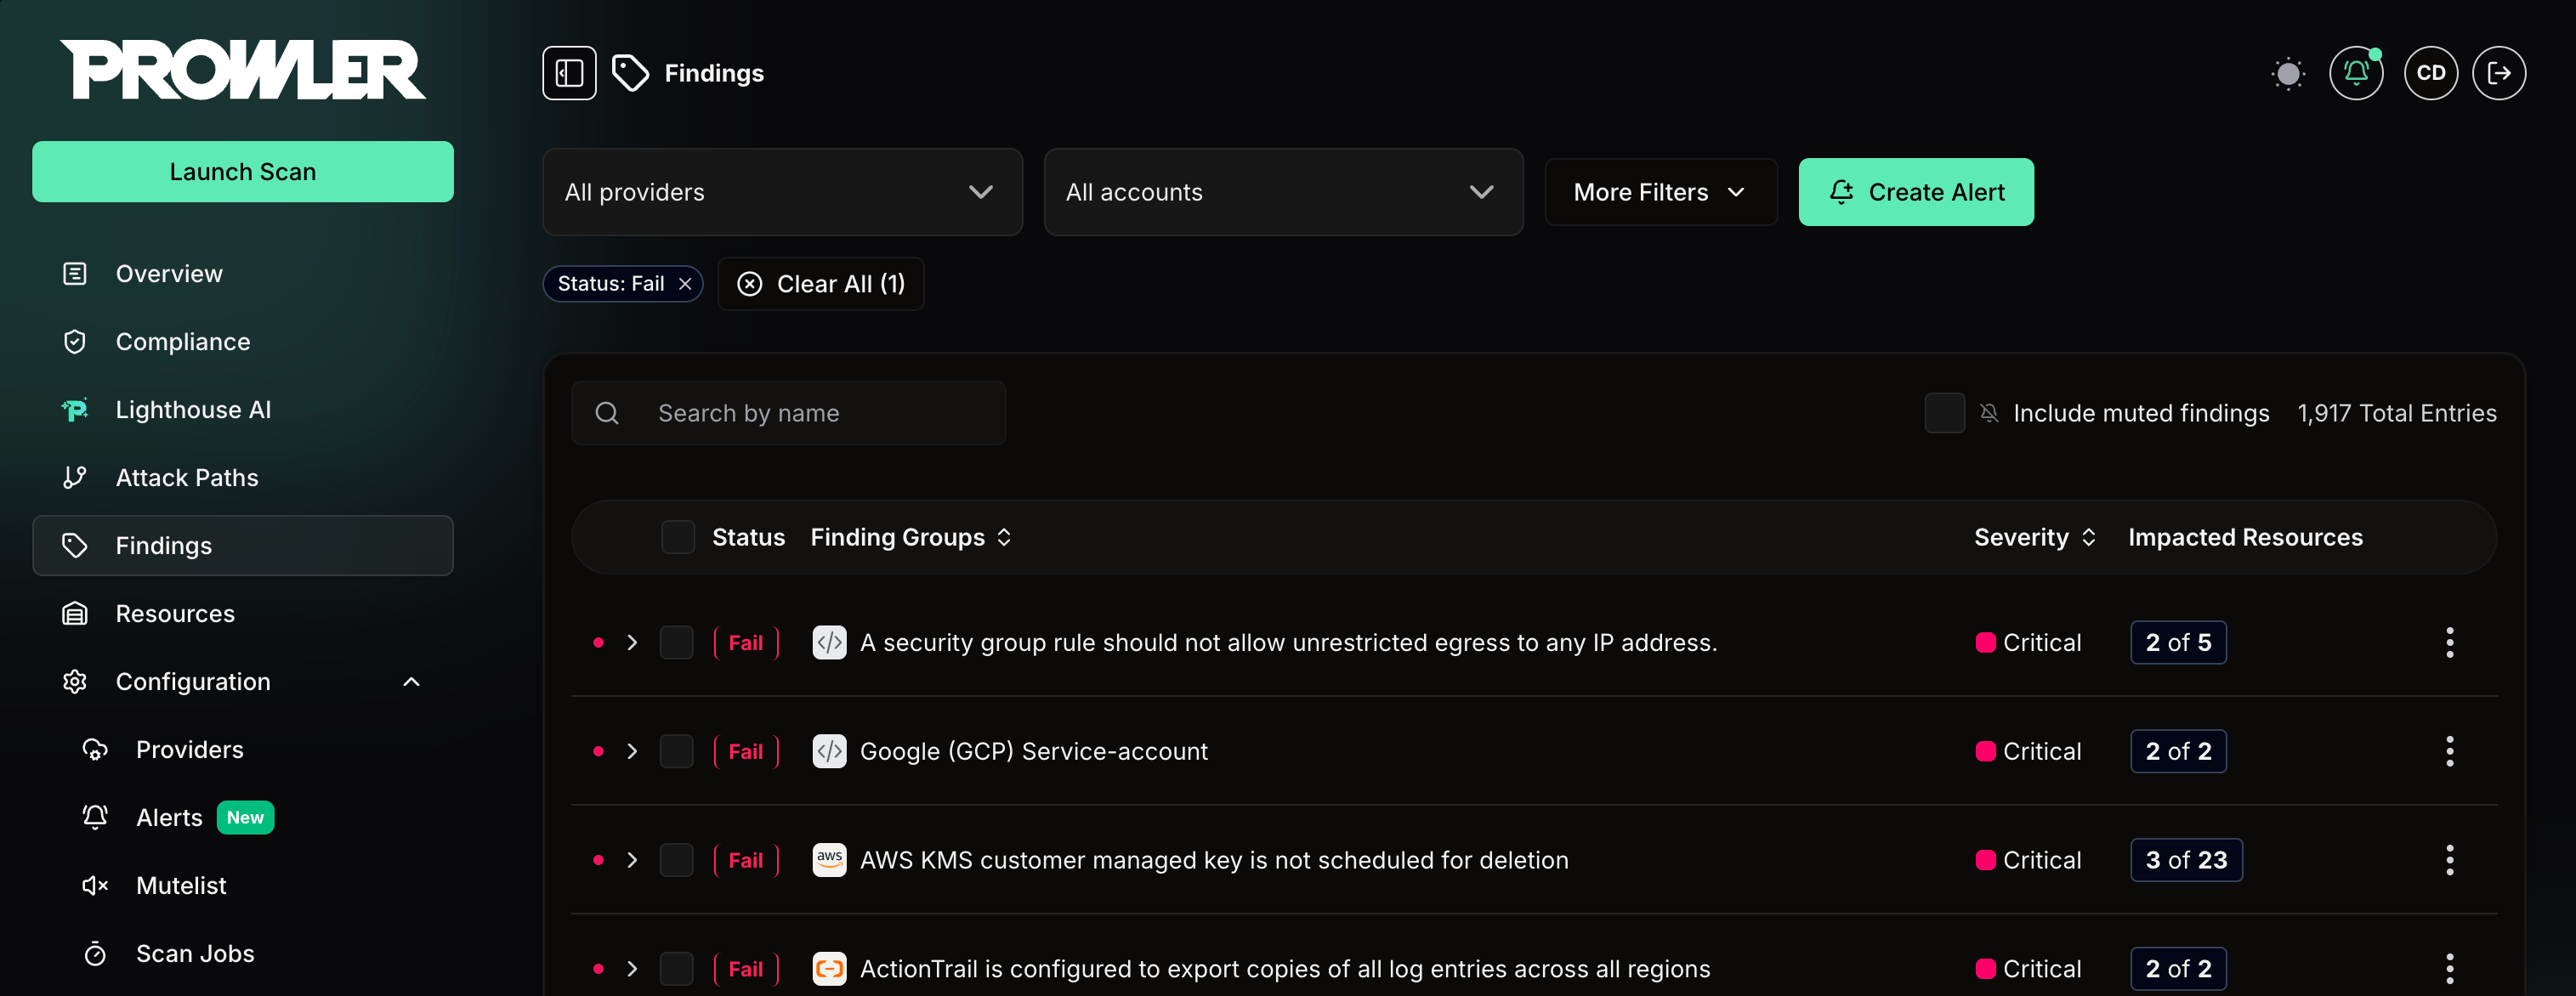This screenshot has height=996, width=2576.
Task: Open actions menu for GCP Service-account row
Action: 2449,751
